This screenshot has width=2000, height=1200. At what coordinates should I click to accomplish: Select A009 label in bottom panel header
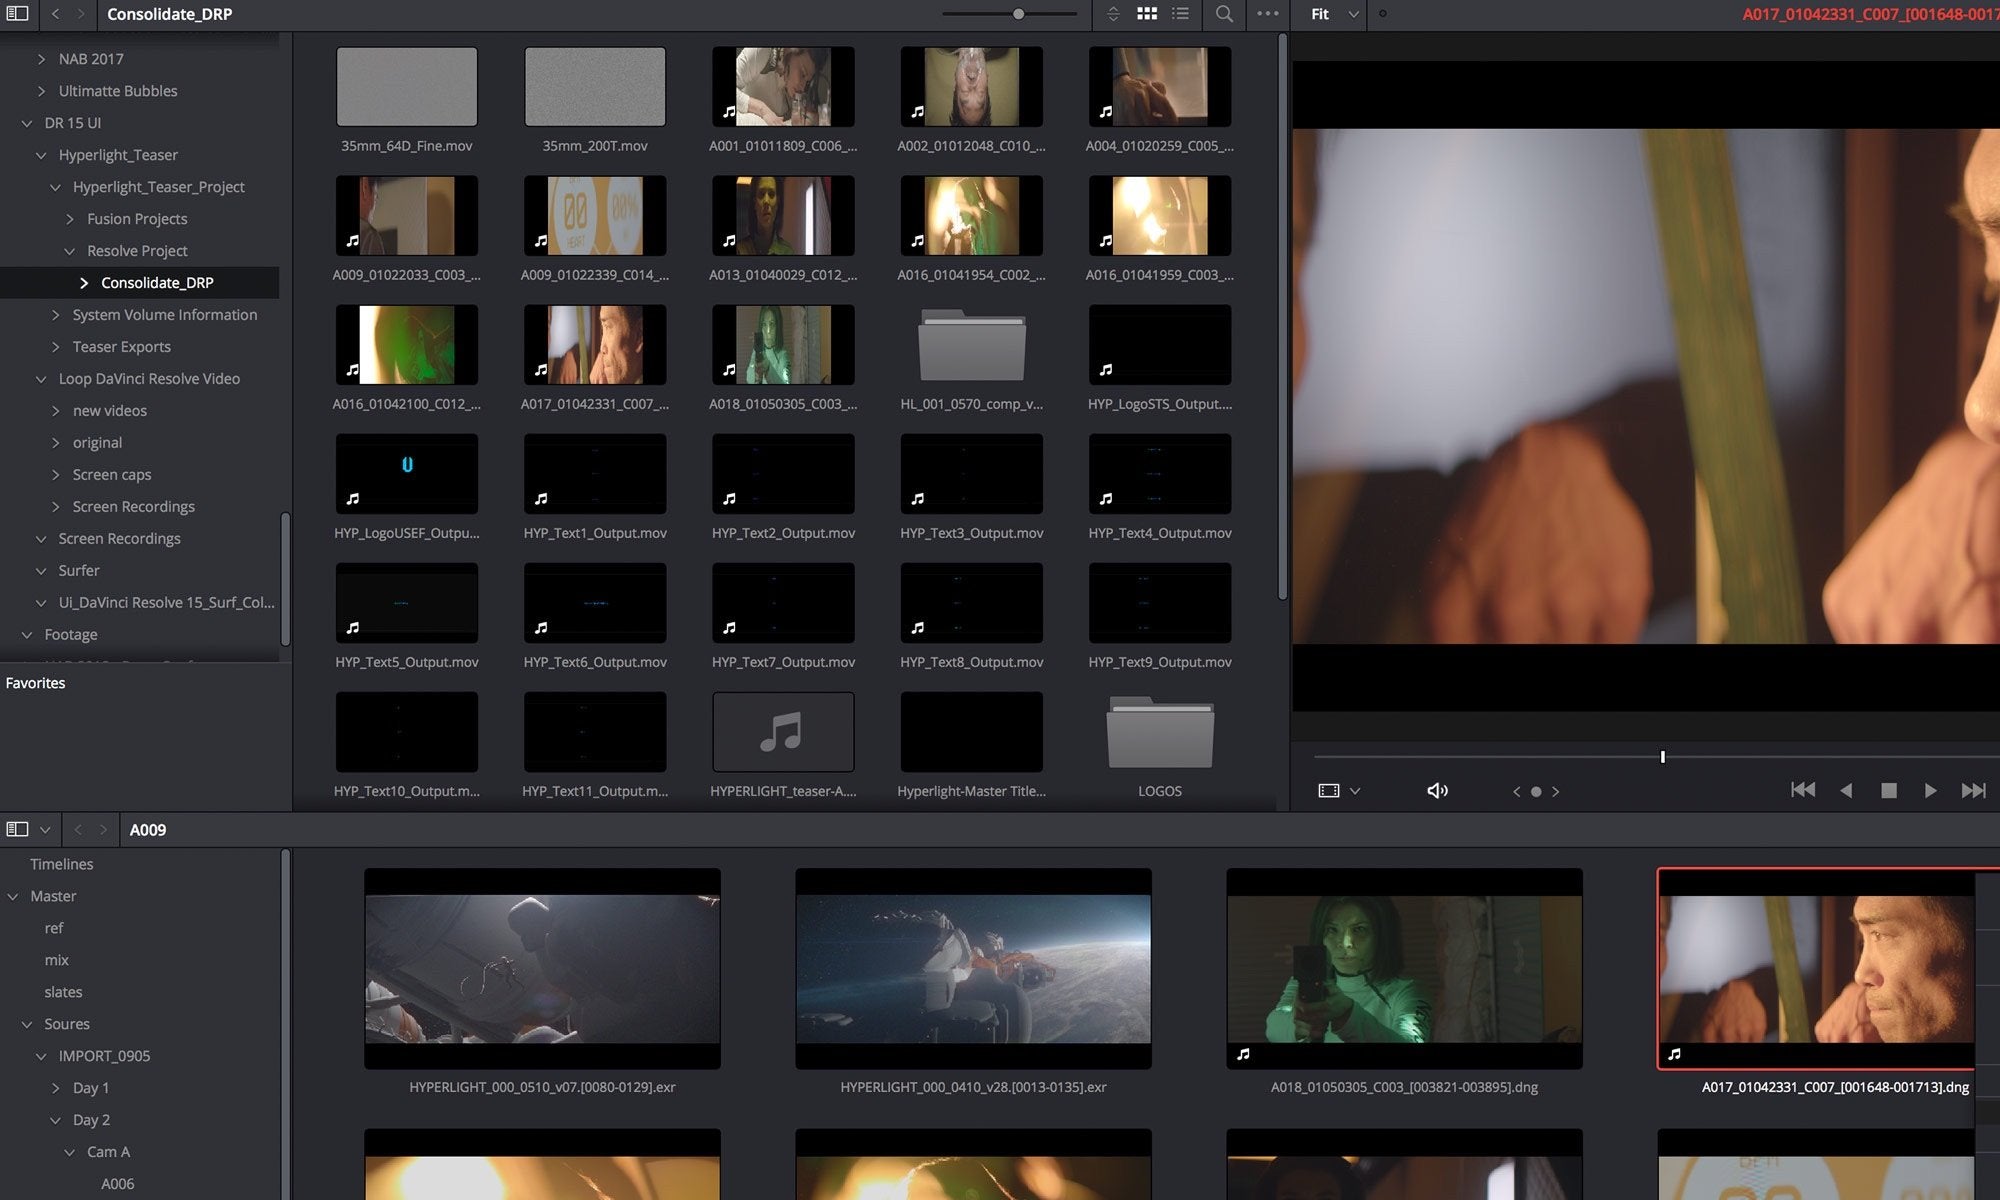tap(147, 829)
